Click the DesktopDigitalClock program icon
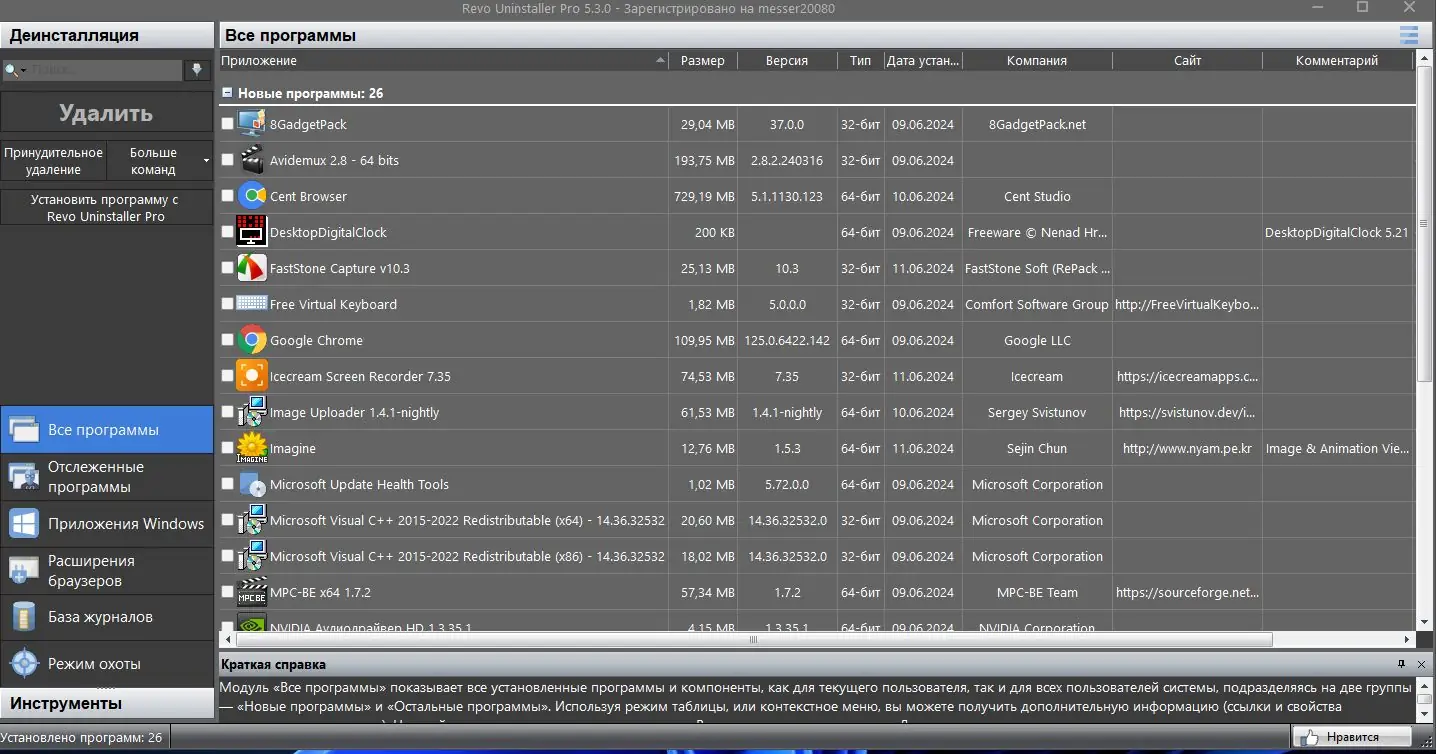 251,232
